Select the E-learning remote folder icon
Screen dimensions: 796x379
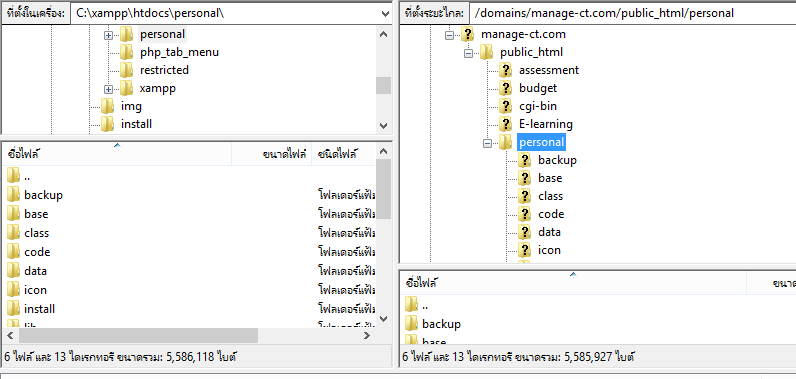tap(505, 124)
